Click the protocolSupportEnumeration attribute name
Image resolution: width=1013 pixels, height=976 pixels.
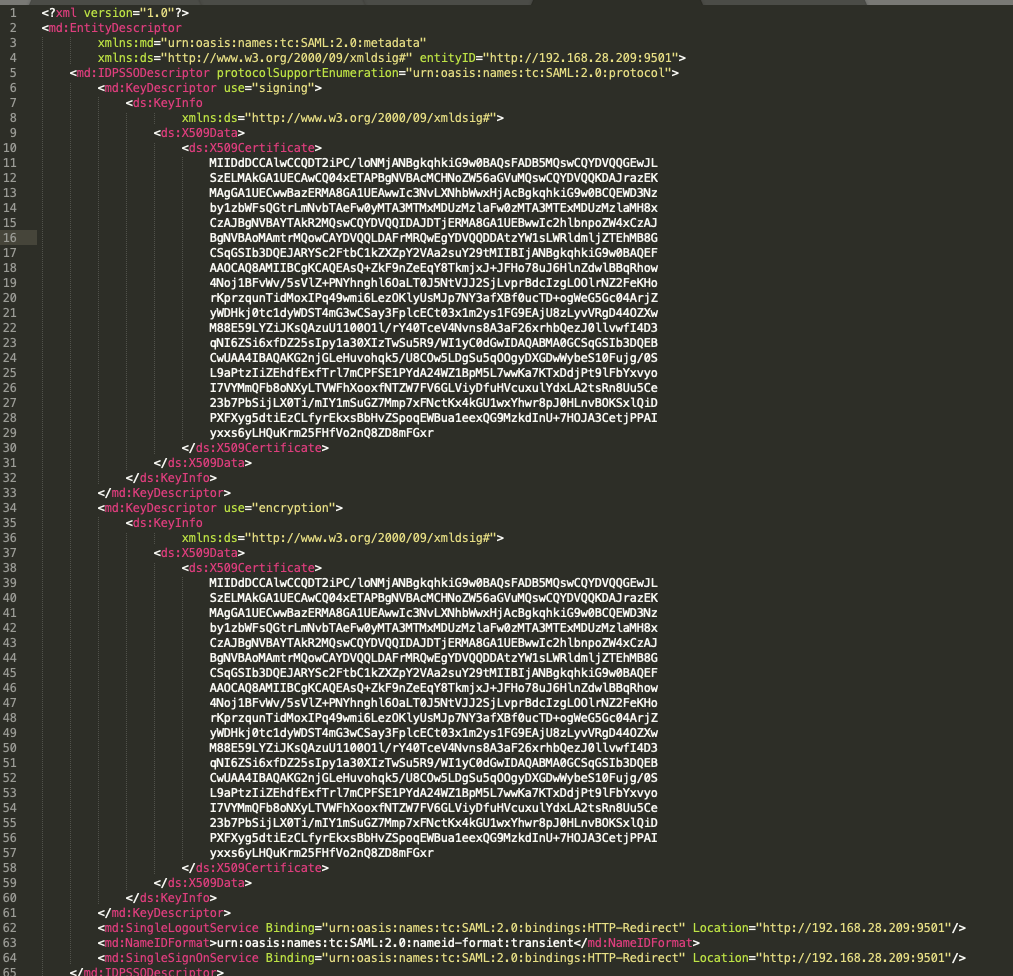tap(307, 72)
